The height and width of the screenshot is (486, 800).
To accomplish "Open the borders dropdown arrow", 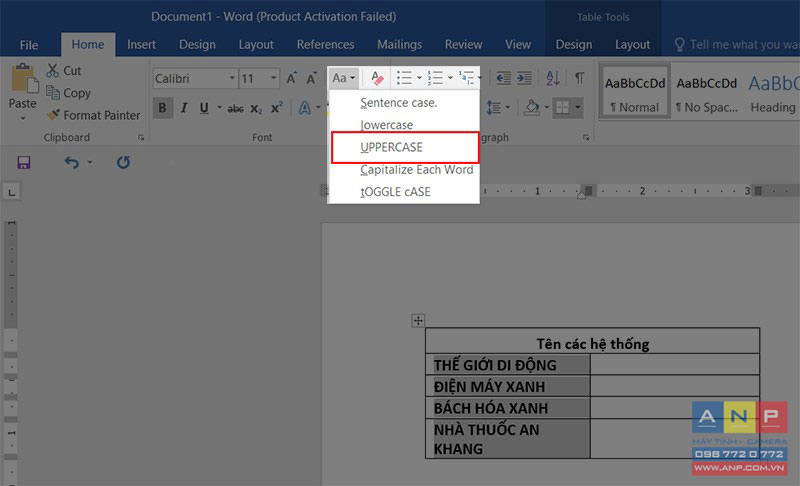I will 578,108.
